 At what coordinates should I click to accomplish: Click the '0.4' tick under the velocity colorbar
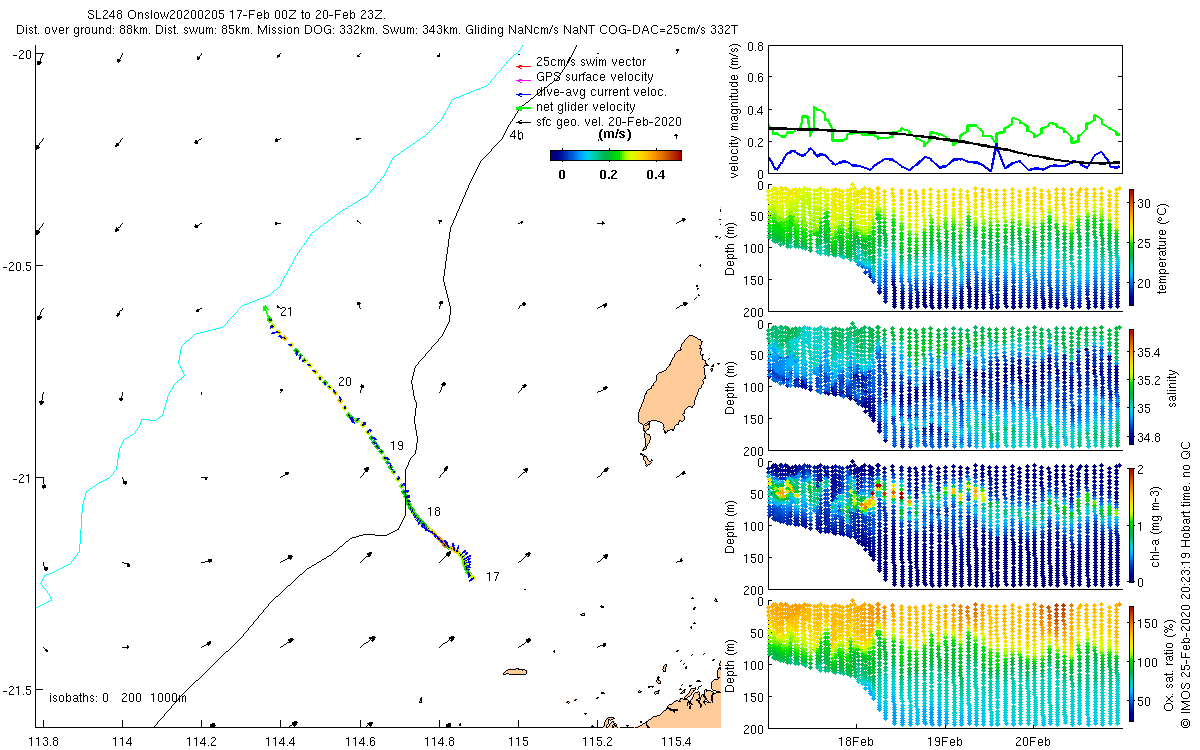click(655, 175)
